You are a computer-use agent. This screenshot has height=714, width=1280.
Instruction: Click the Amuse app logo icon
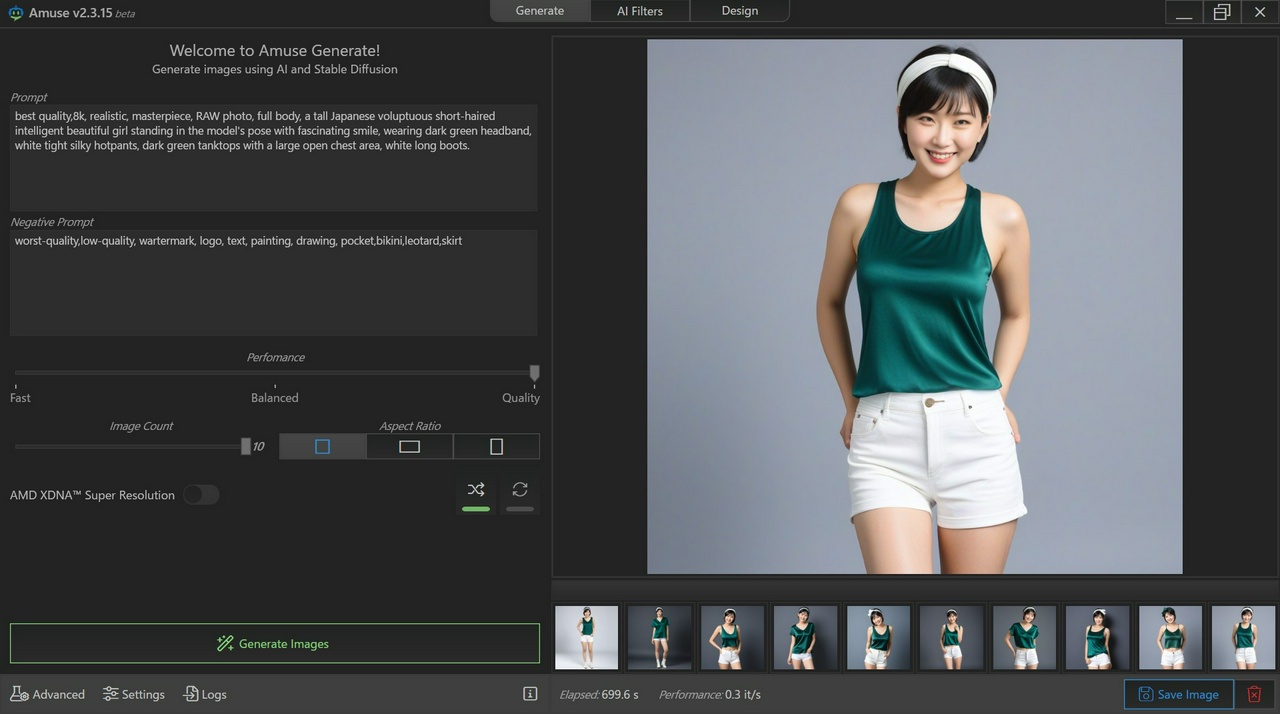[x=16, y=13]
